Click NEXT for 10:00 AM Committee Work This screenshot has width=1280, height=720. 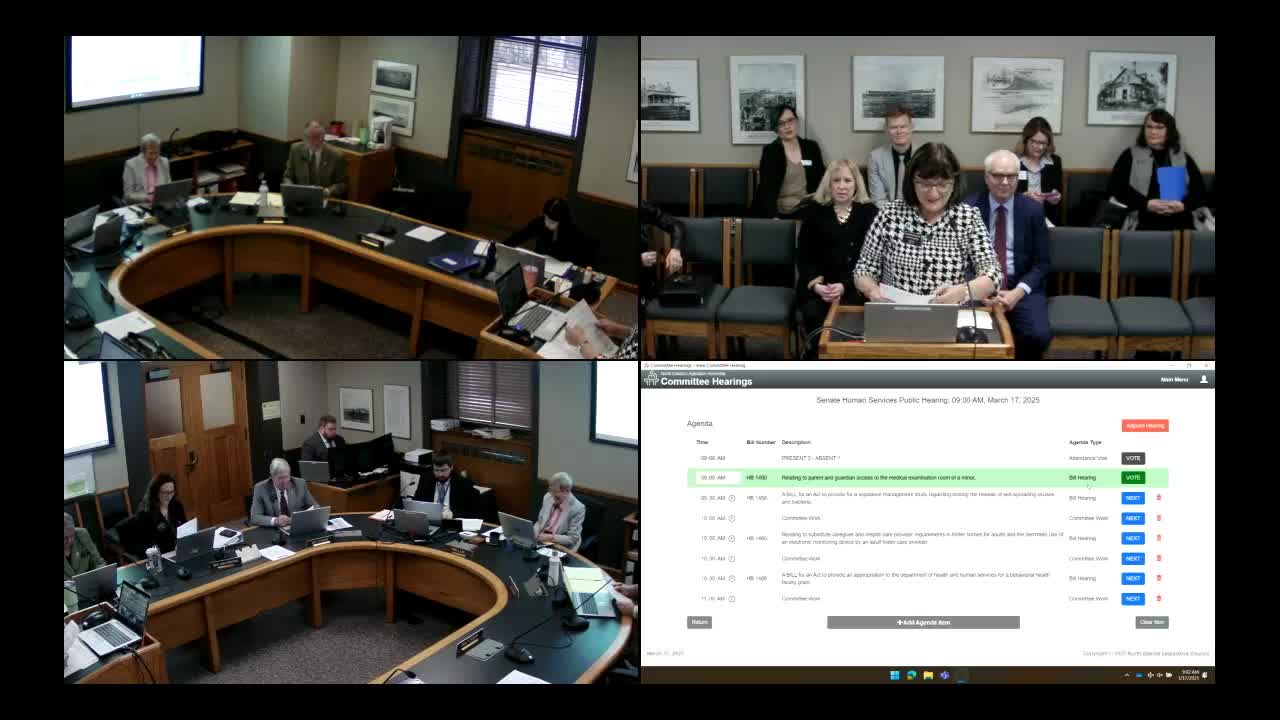click(x=1133, y=518)
